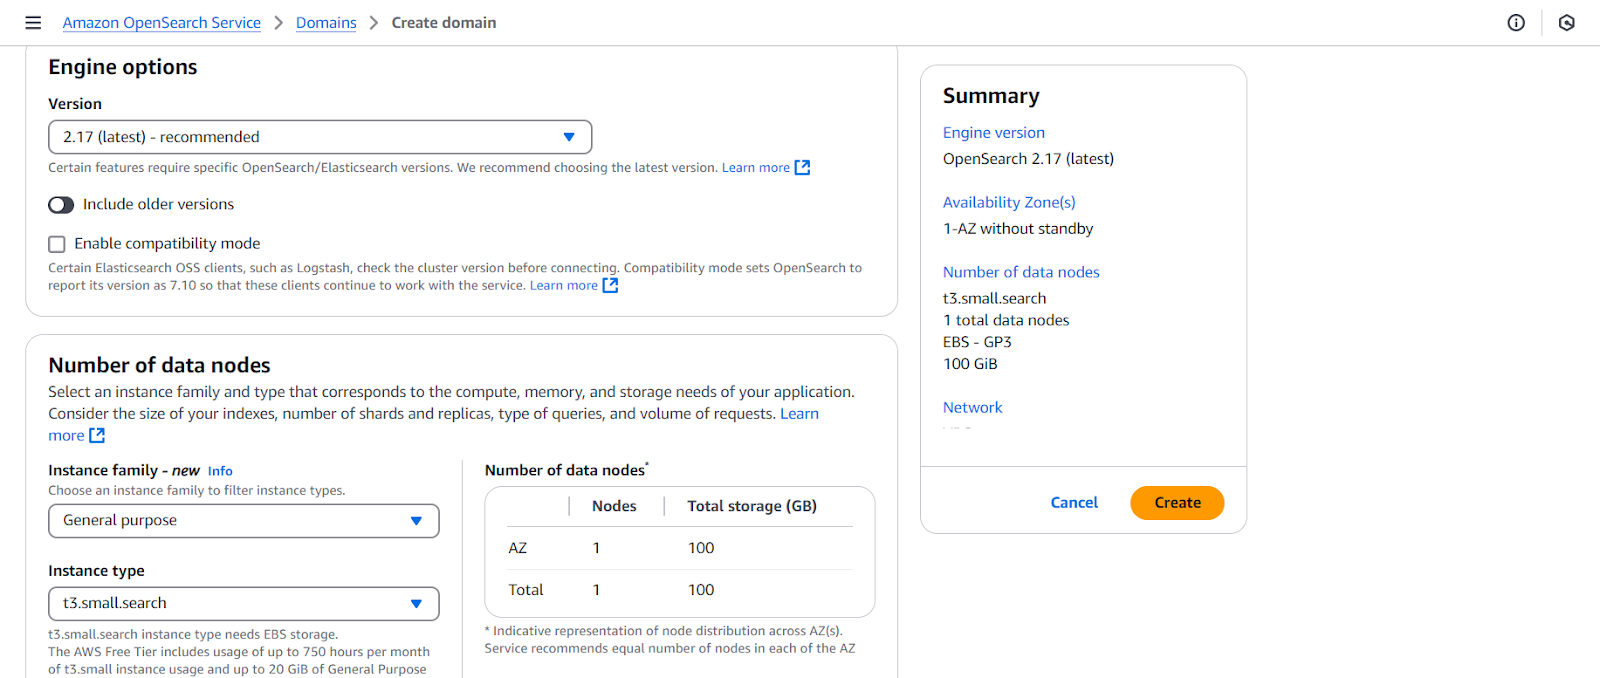Click '1-AZ without standby' summary text
The width and height of the screenshot is (1600, 678).
pos(1018,229)
